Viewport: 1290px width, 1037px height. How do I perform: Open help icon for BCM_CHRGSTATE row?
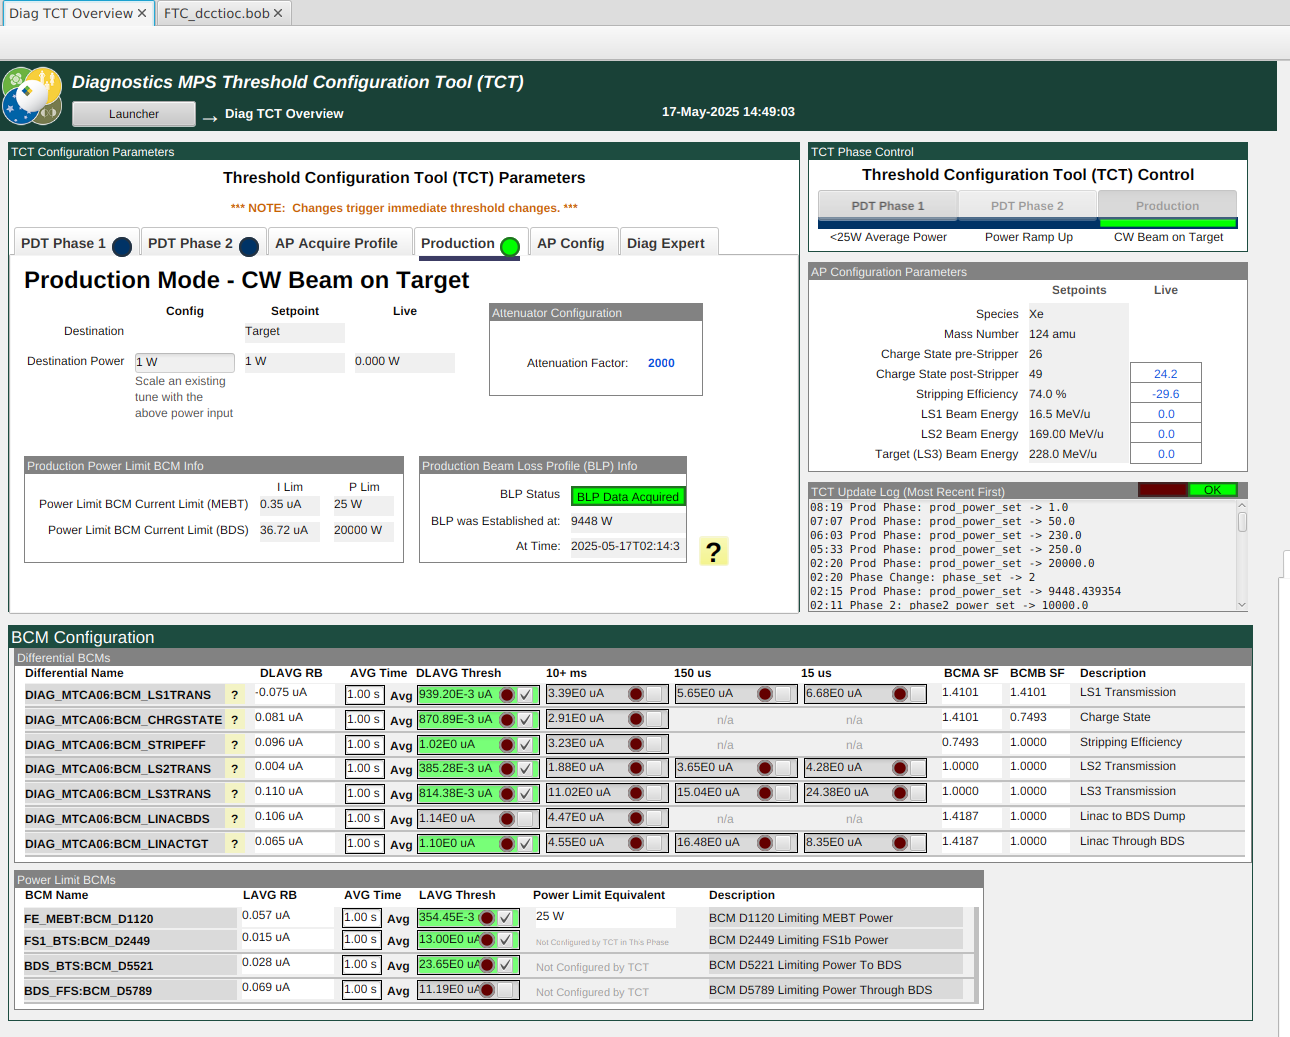pos(235,720)
